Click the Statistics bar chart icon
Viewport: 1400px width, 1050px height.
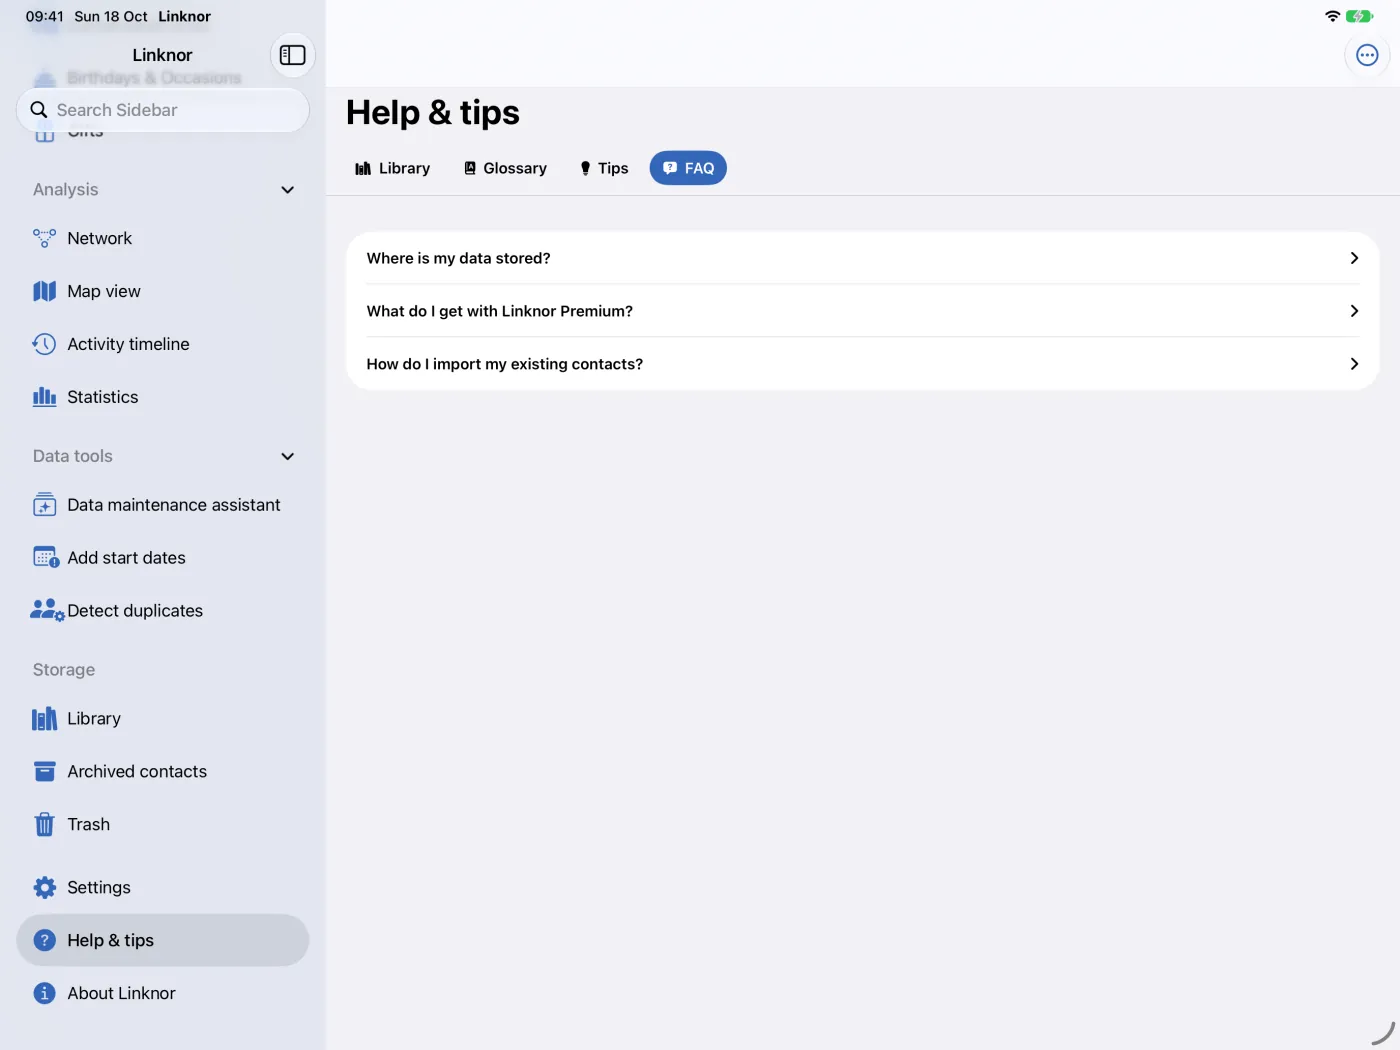coord(44,397)
